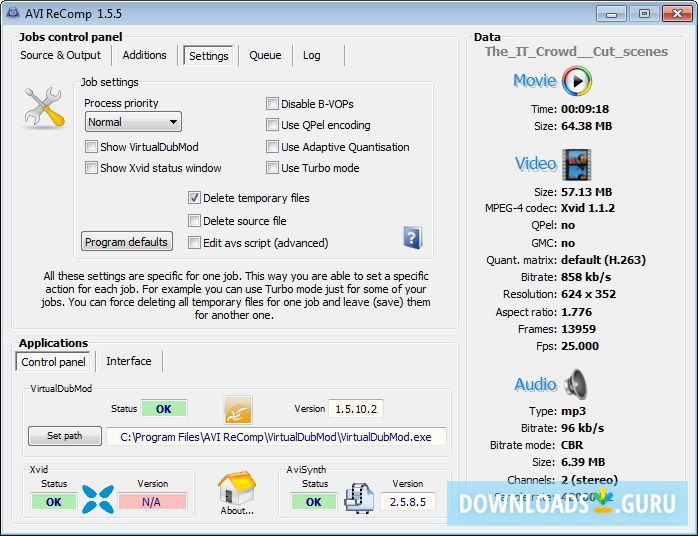Click the Audio speaker icon
Viewport: 698px width, 536px height.
click(576, 384)
